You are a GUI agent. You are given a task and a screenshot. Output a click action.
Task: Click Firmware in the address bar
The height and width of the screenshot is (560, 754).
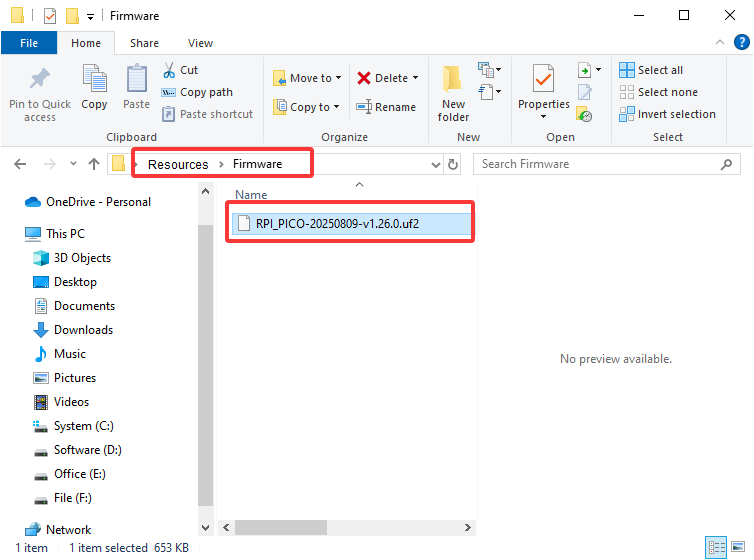(x=257, y=164)
